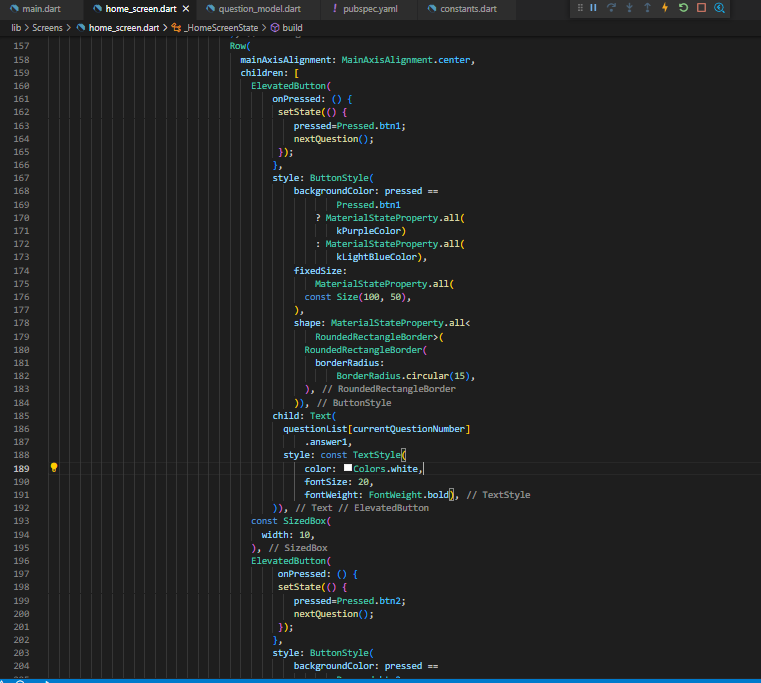Click 'nextQuestion();' on line 164
This screenshot has height=683, width=761.
pyautogui.click(x=333, y=139)
